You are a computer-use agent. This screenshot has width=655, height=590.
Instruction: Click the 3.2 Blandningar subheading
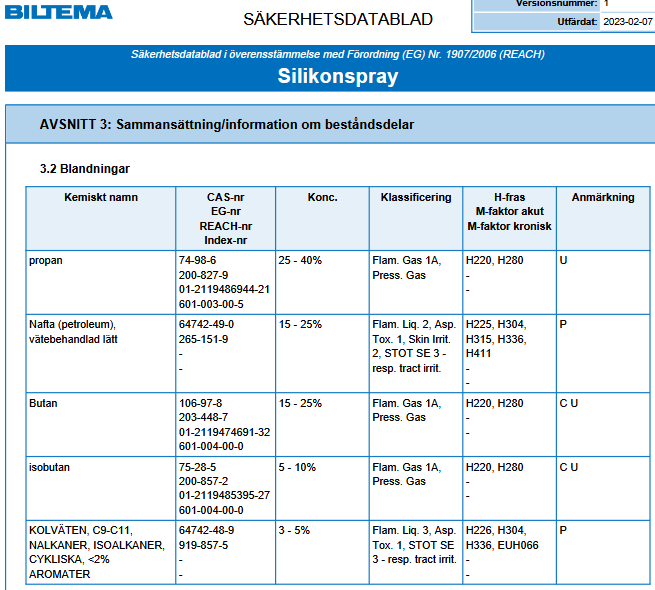[85, 169]
